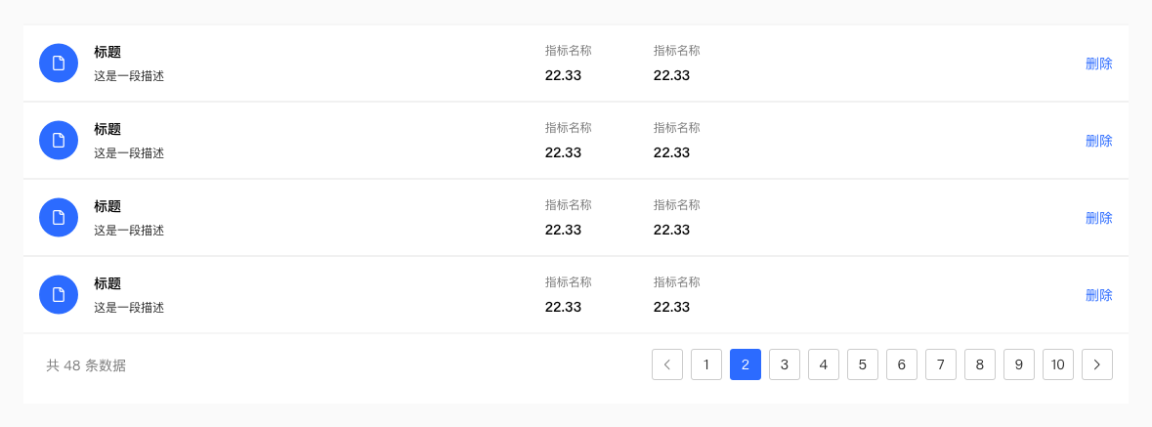Open page 8
The height and width of the screenshot is (427, 1152).
(979, 365)
